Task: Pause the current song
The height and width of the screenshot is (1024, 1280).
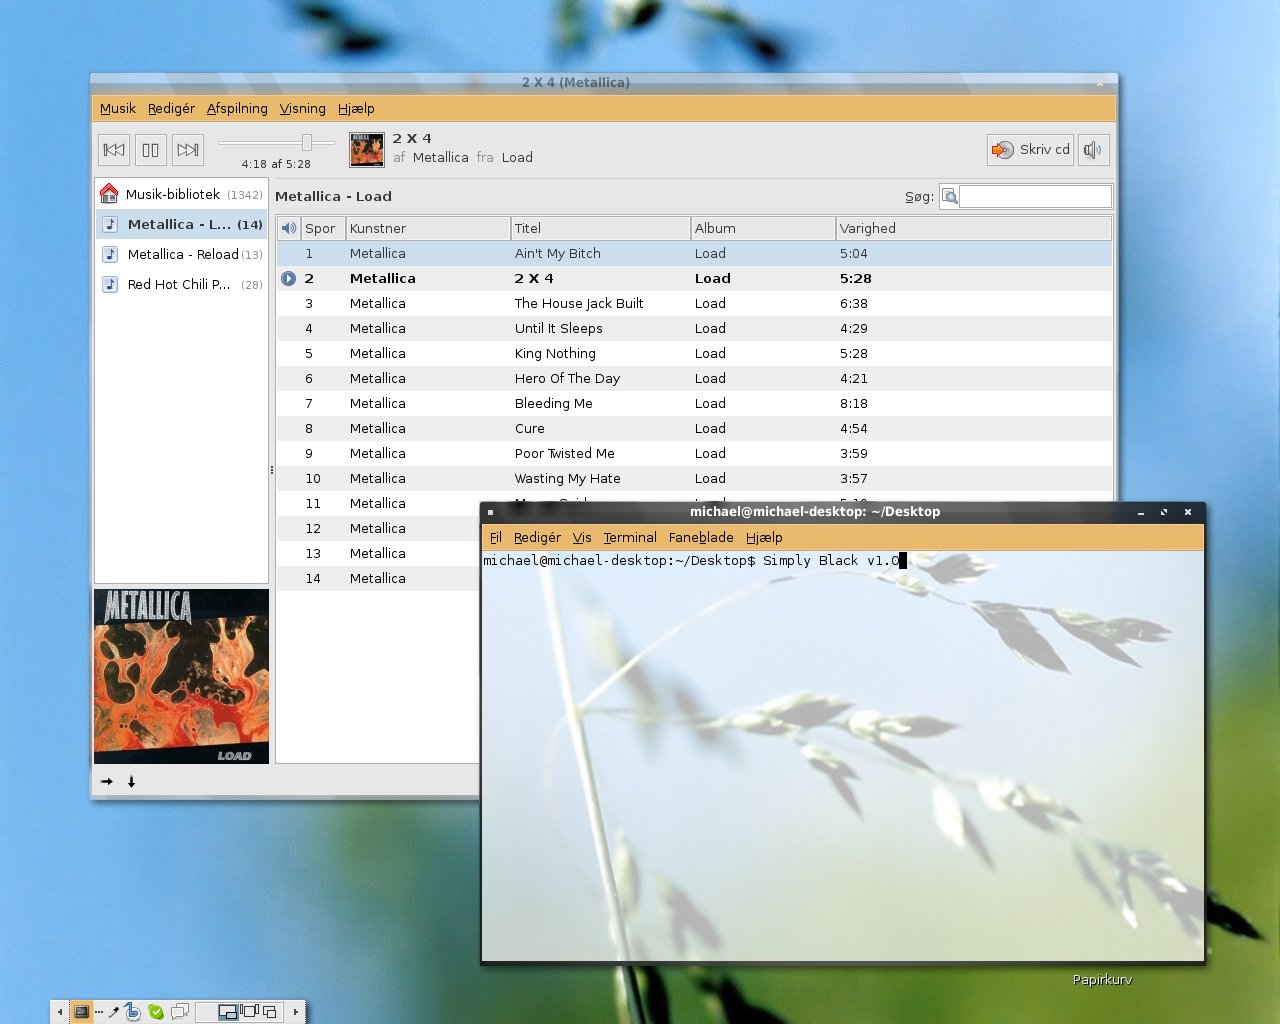Action: 151,150
